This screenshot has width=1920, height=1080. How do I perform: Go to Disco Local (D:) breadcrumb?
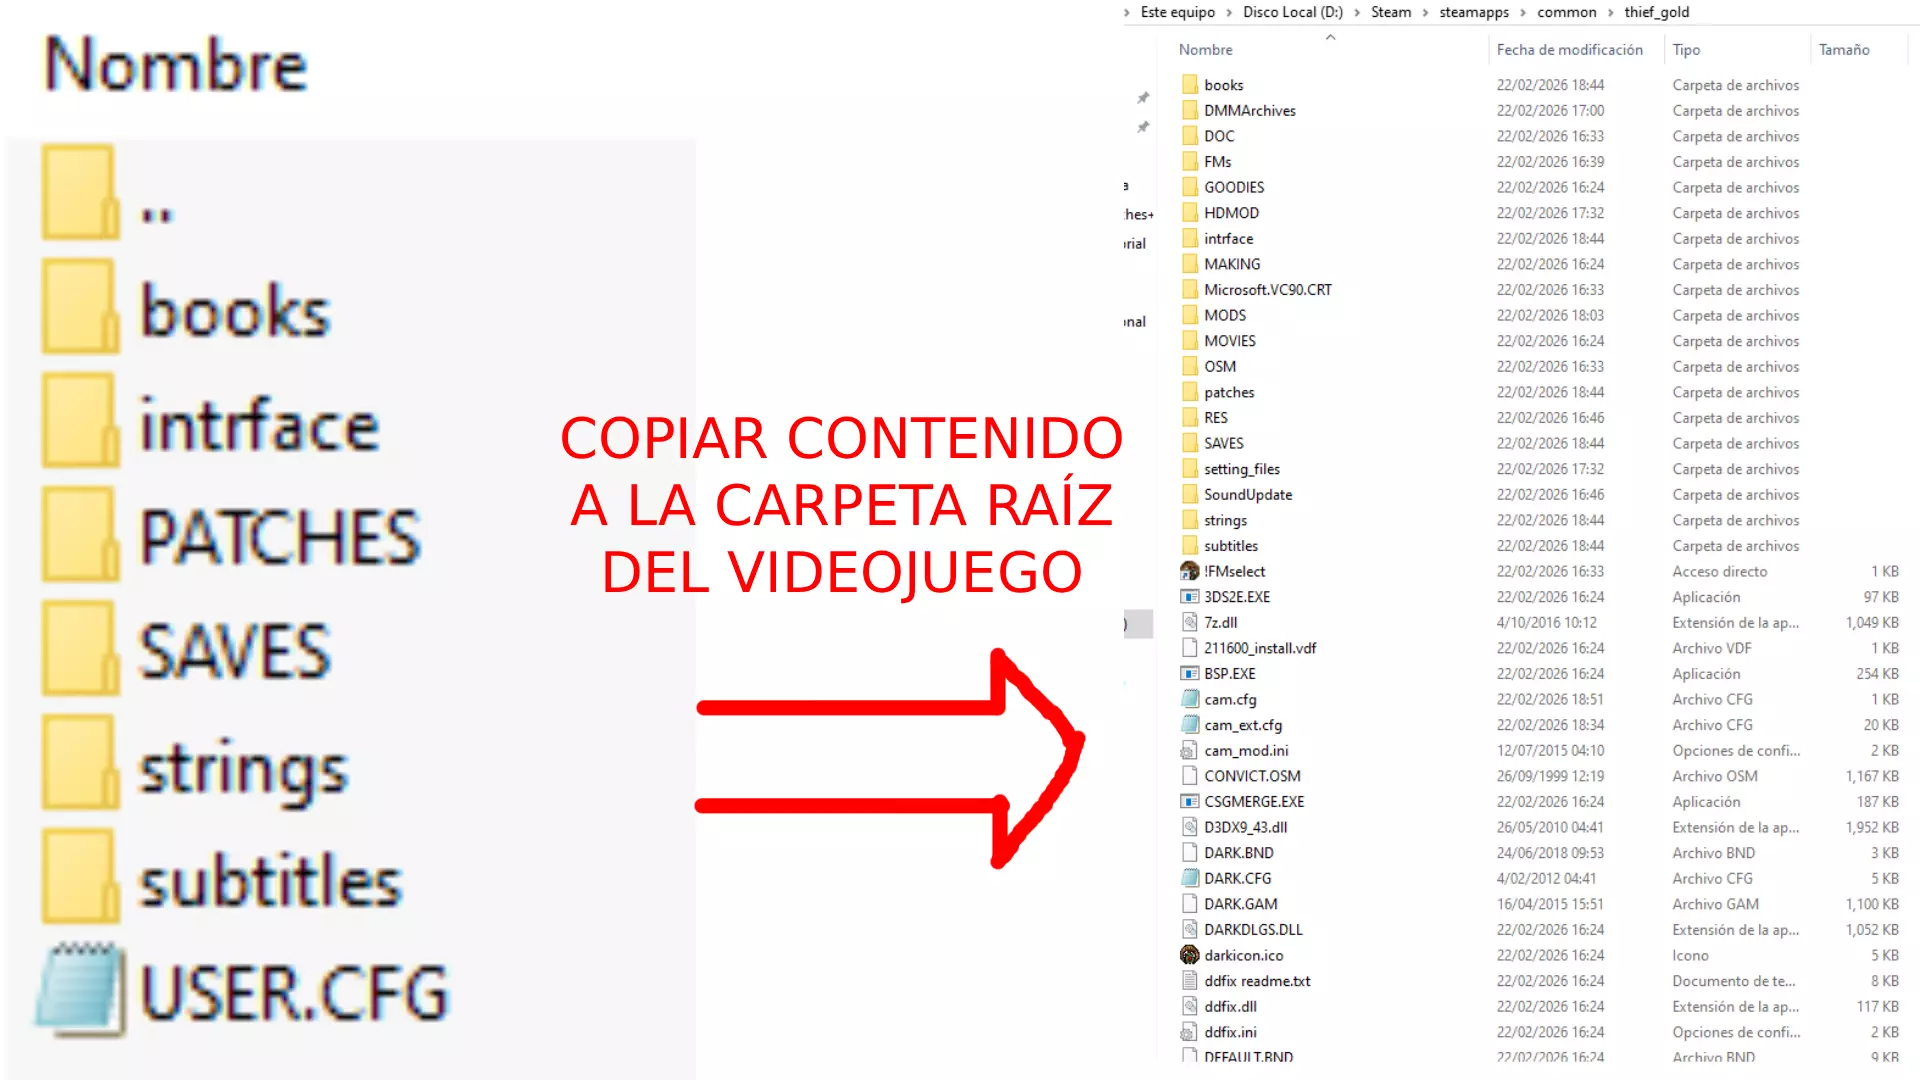click(1292, 12)
